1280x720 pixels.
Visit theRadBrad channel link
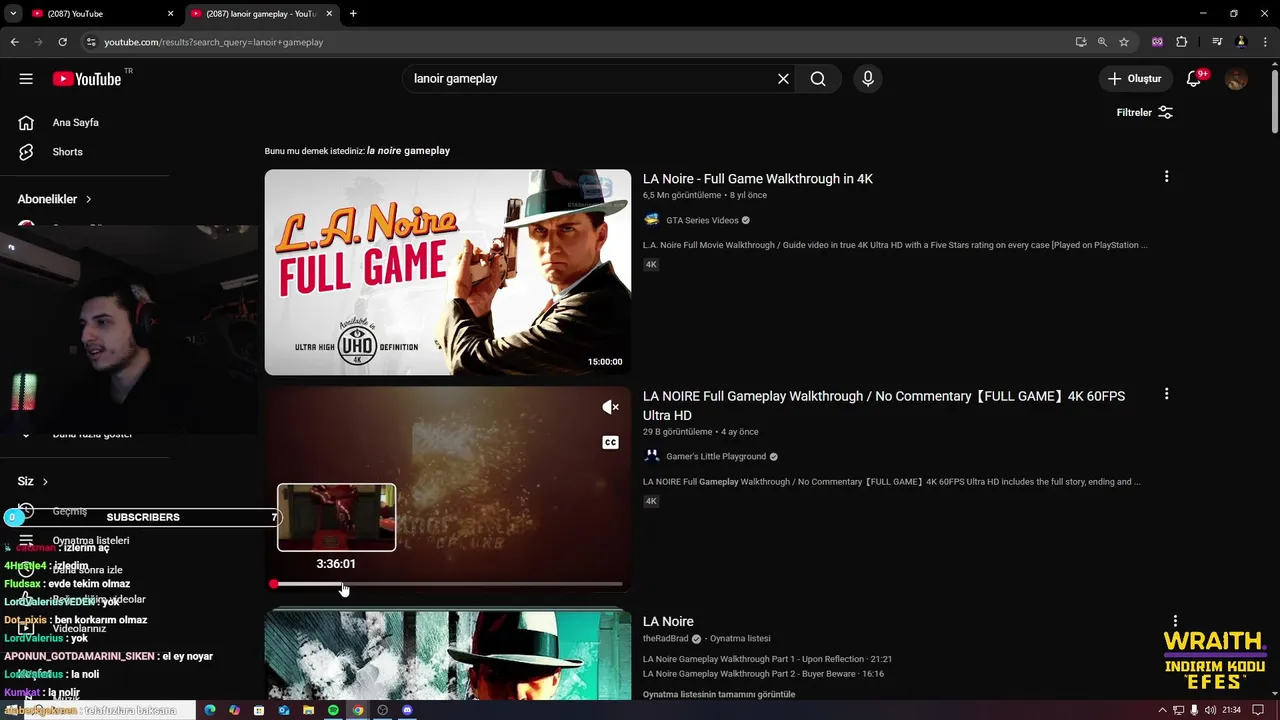tap(666, 638)
